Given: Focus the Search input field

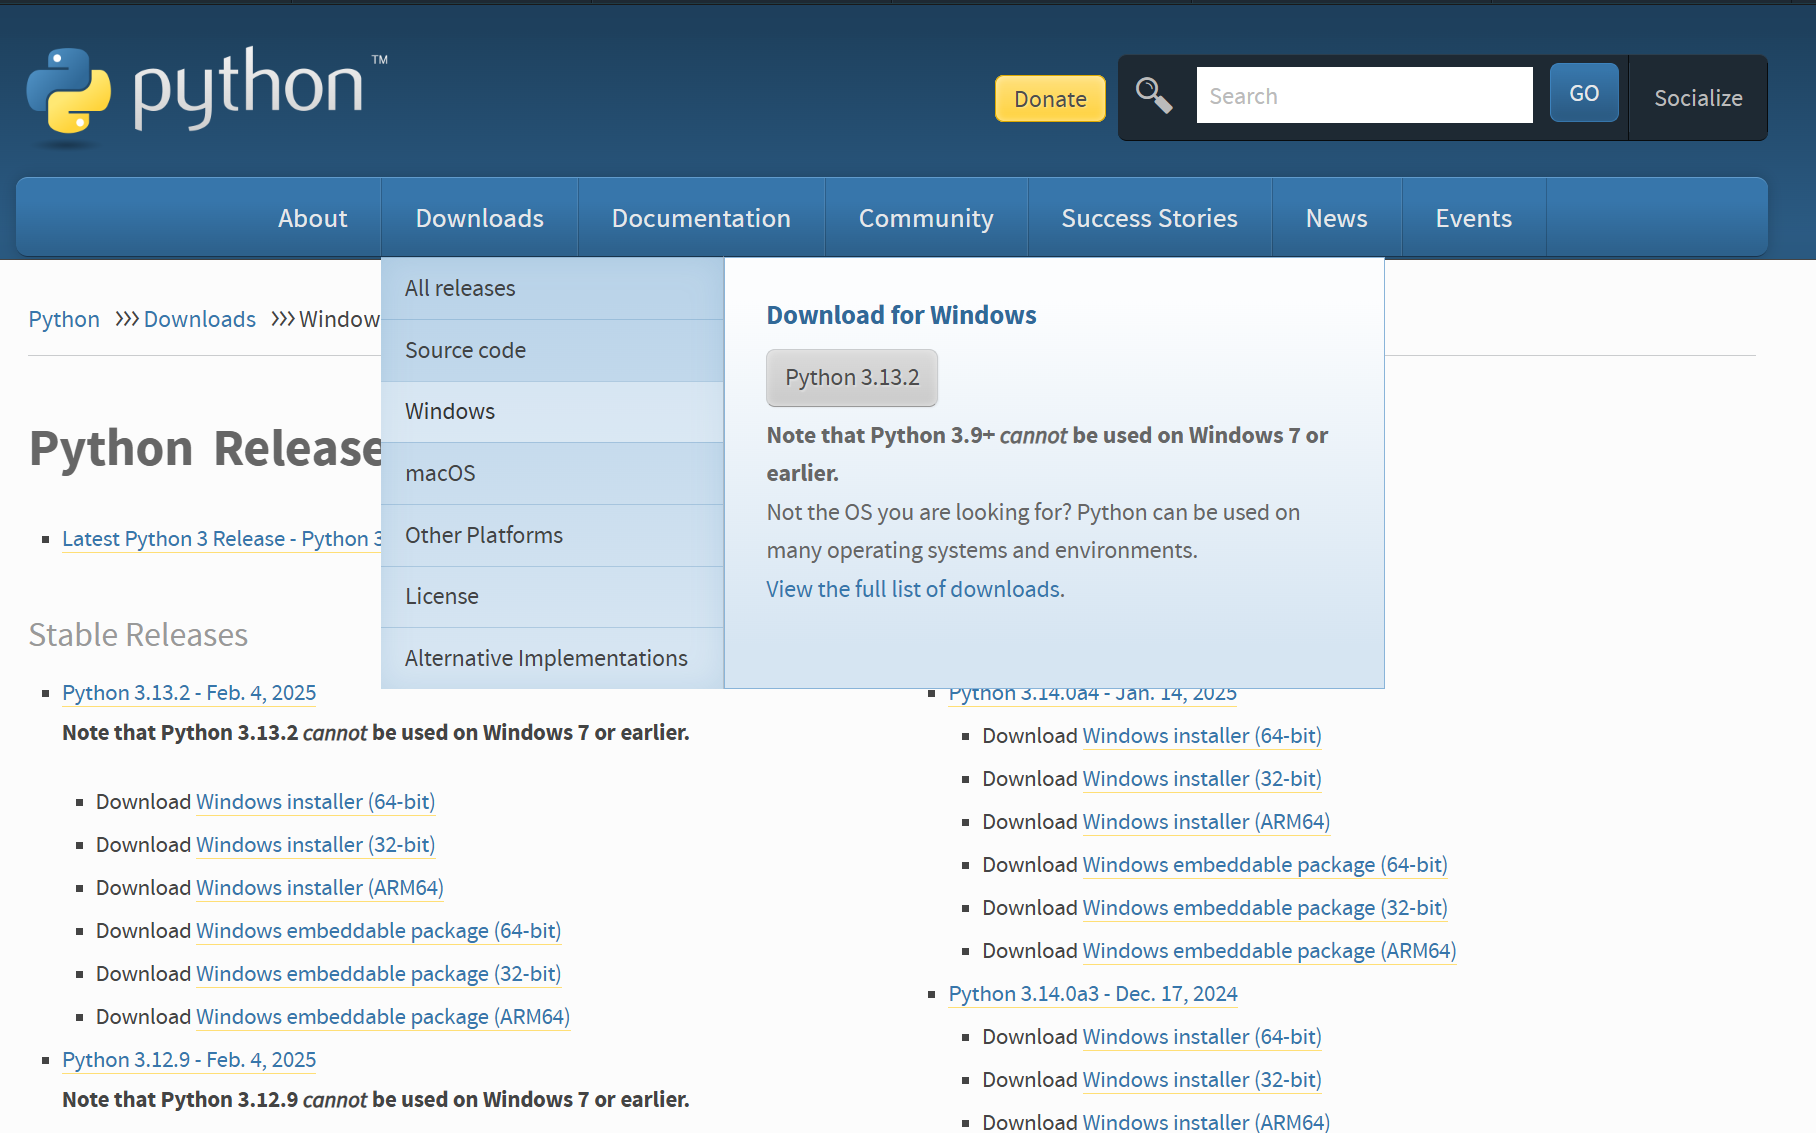Looking at the screenshot, I should click(x=1364, y=95).
